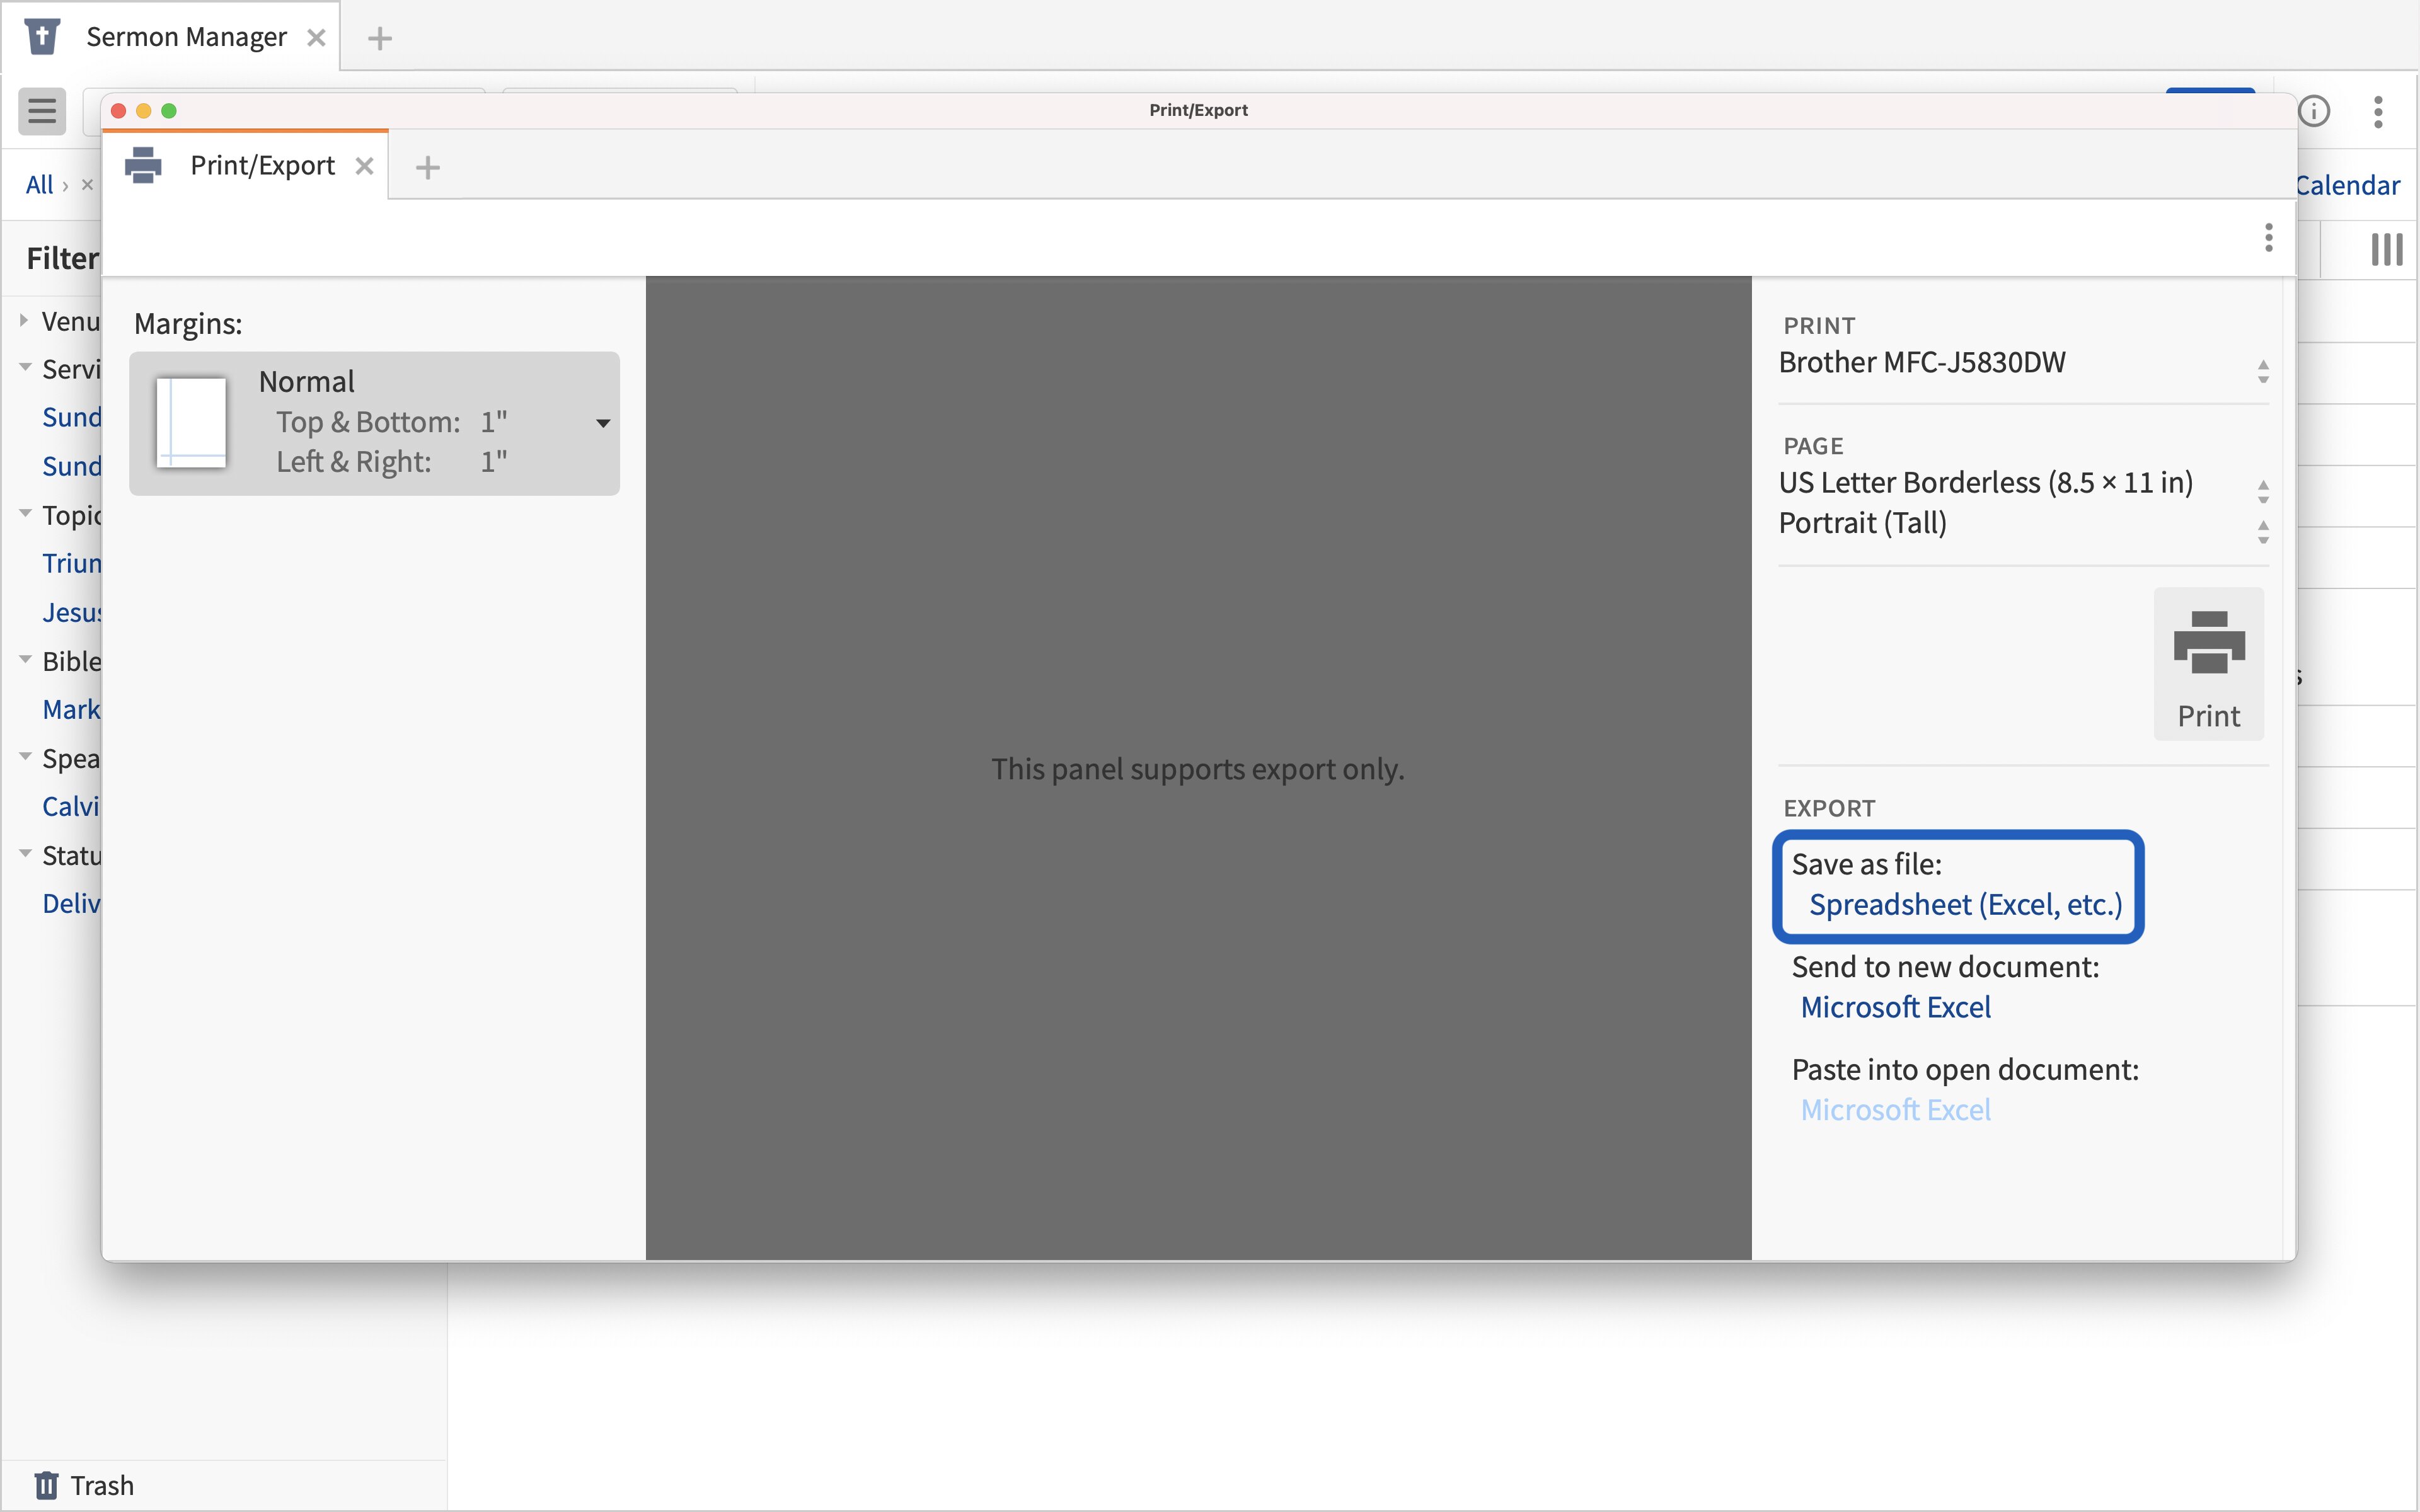2420x1512 pixels.
Task: Click the 'Left & Right: 1"' margin text
Action: click(392, 462)
